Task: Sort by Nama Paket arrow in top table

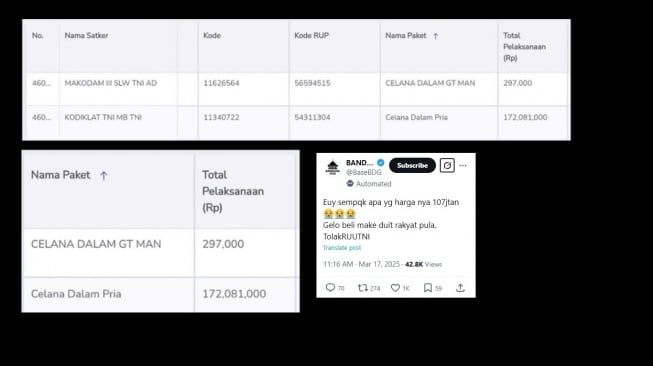Action: pyautogui.click(x=436, y=36)
